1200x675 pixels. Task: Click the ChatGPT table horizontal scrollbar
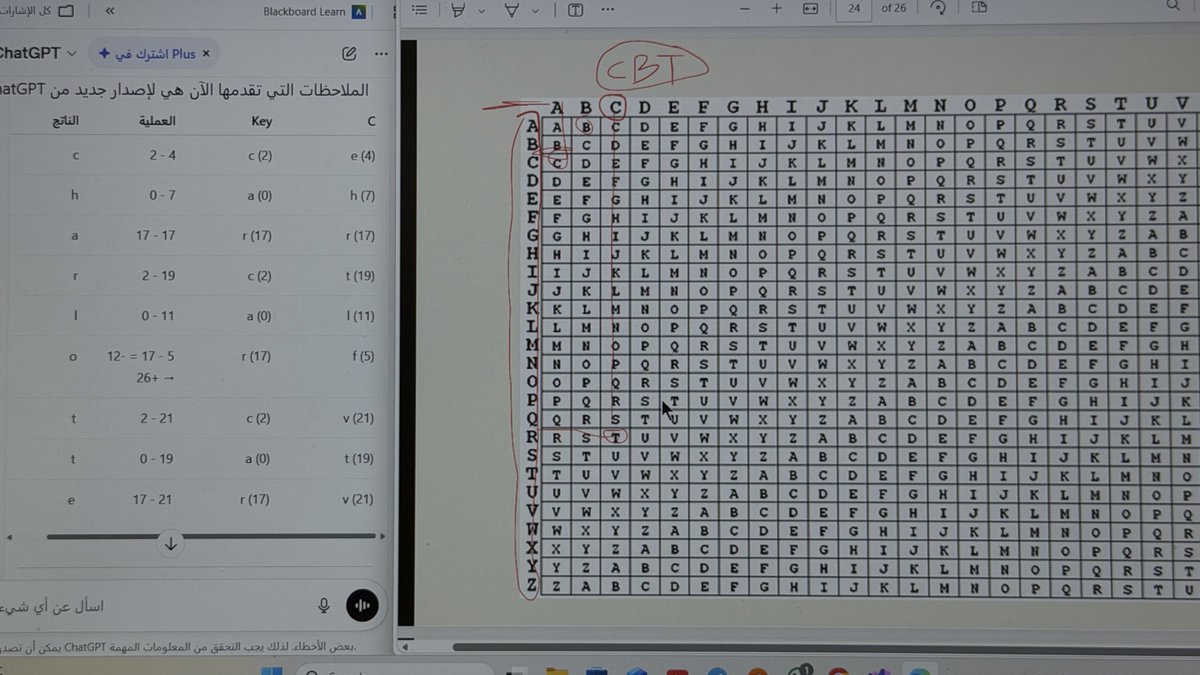(209, 537)
